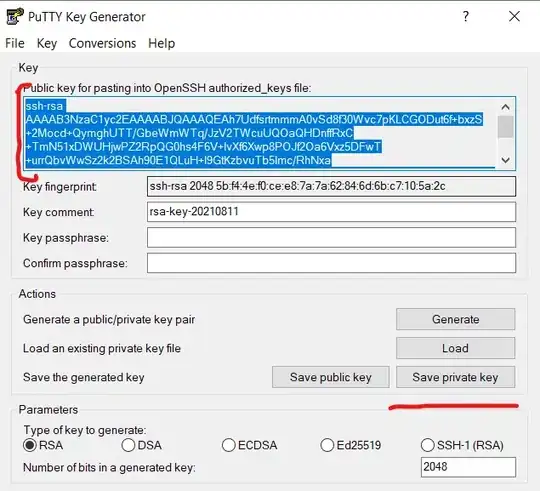Click 'Number of bits in a generated key:' label
The image size is (540, 491).
point(109,468)
